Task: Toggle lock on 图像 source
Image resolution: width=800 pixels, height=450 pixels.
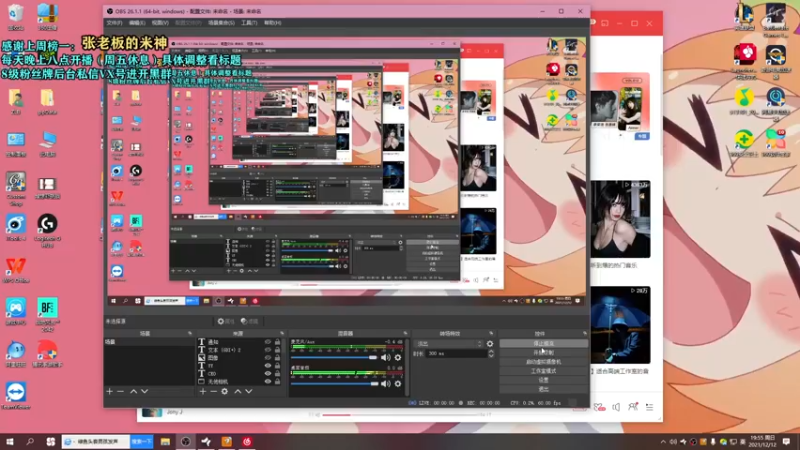Action: 277,358
